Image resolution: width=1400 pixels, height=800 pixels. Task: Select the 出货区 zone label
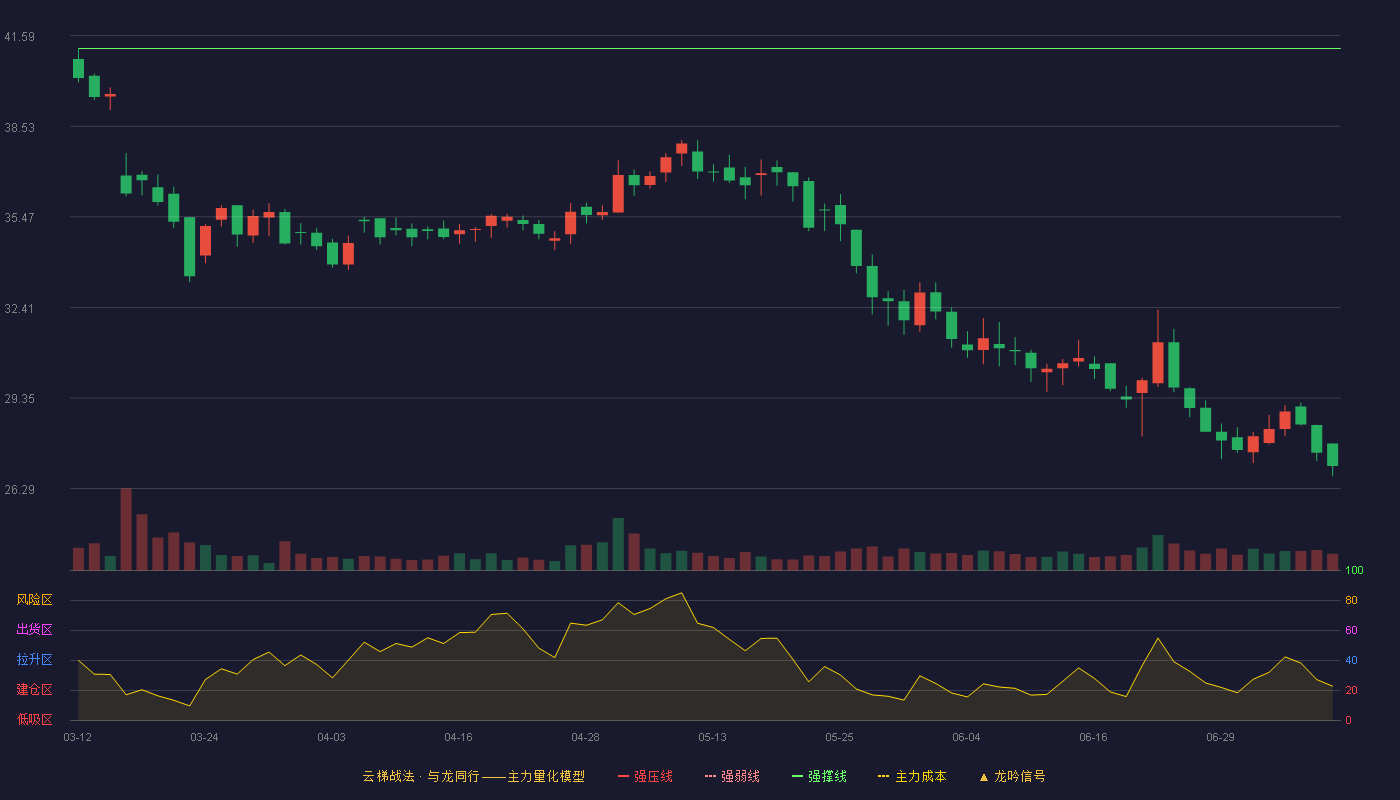tap(34, 630)
